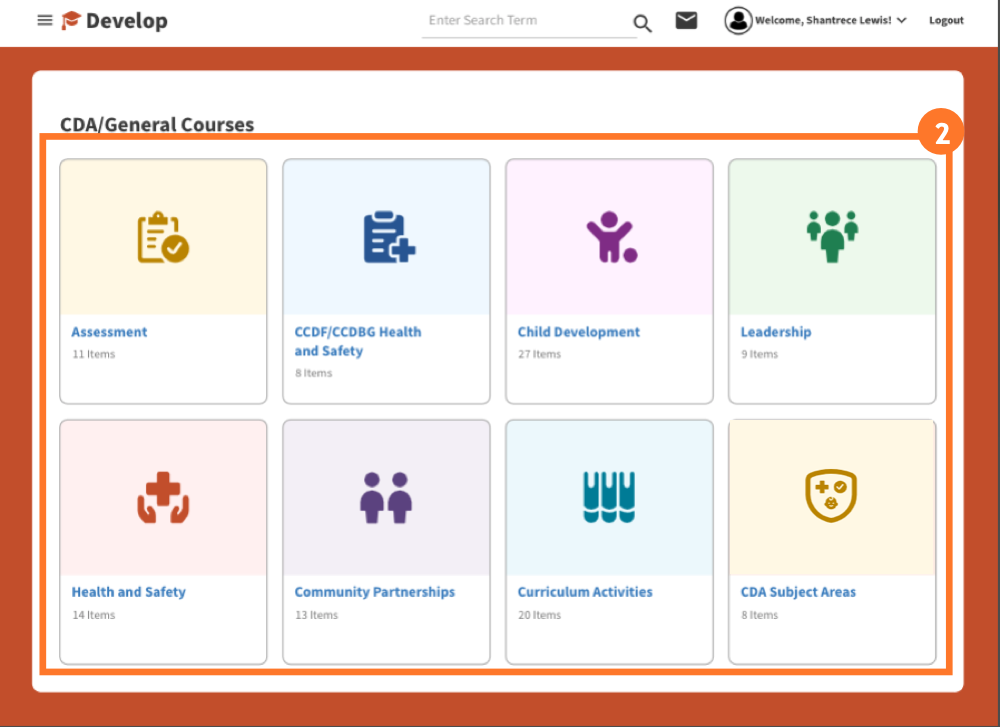Click the green Leadership group icon
The height and width of the screenshot is (727, 1000).
[x=832, y=235]
